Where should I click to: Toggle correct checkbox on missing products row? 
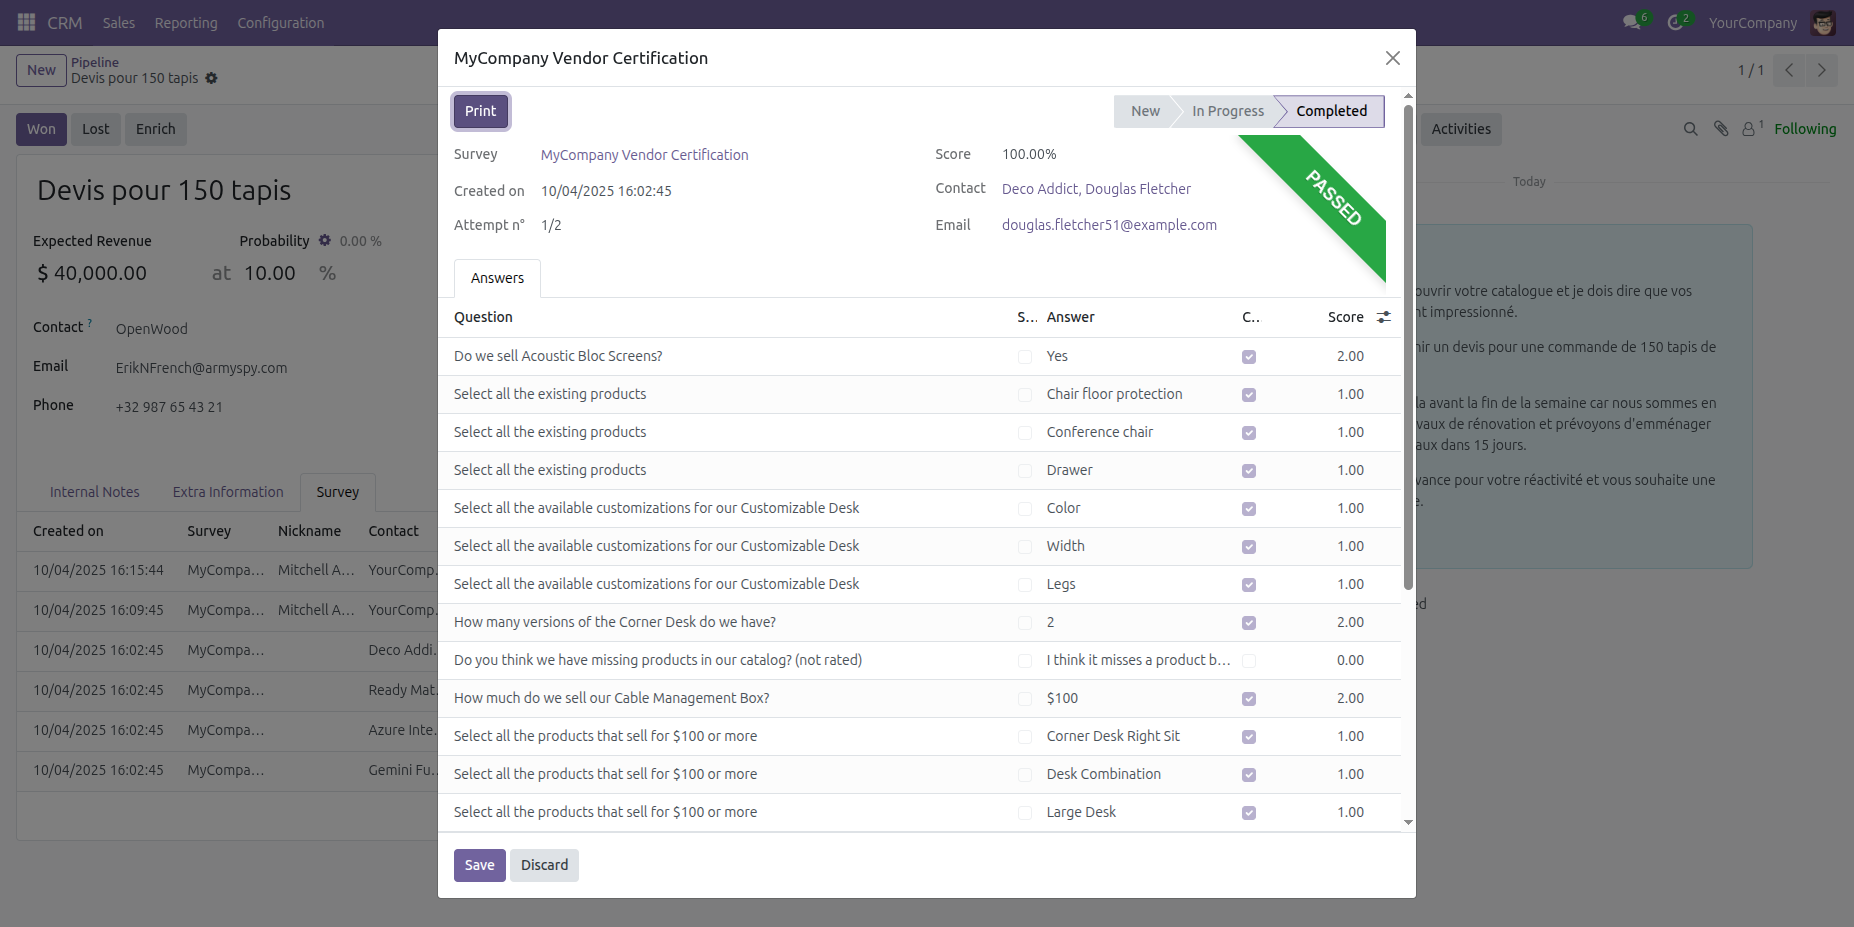click(1249, 661)
